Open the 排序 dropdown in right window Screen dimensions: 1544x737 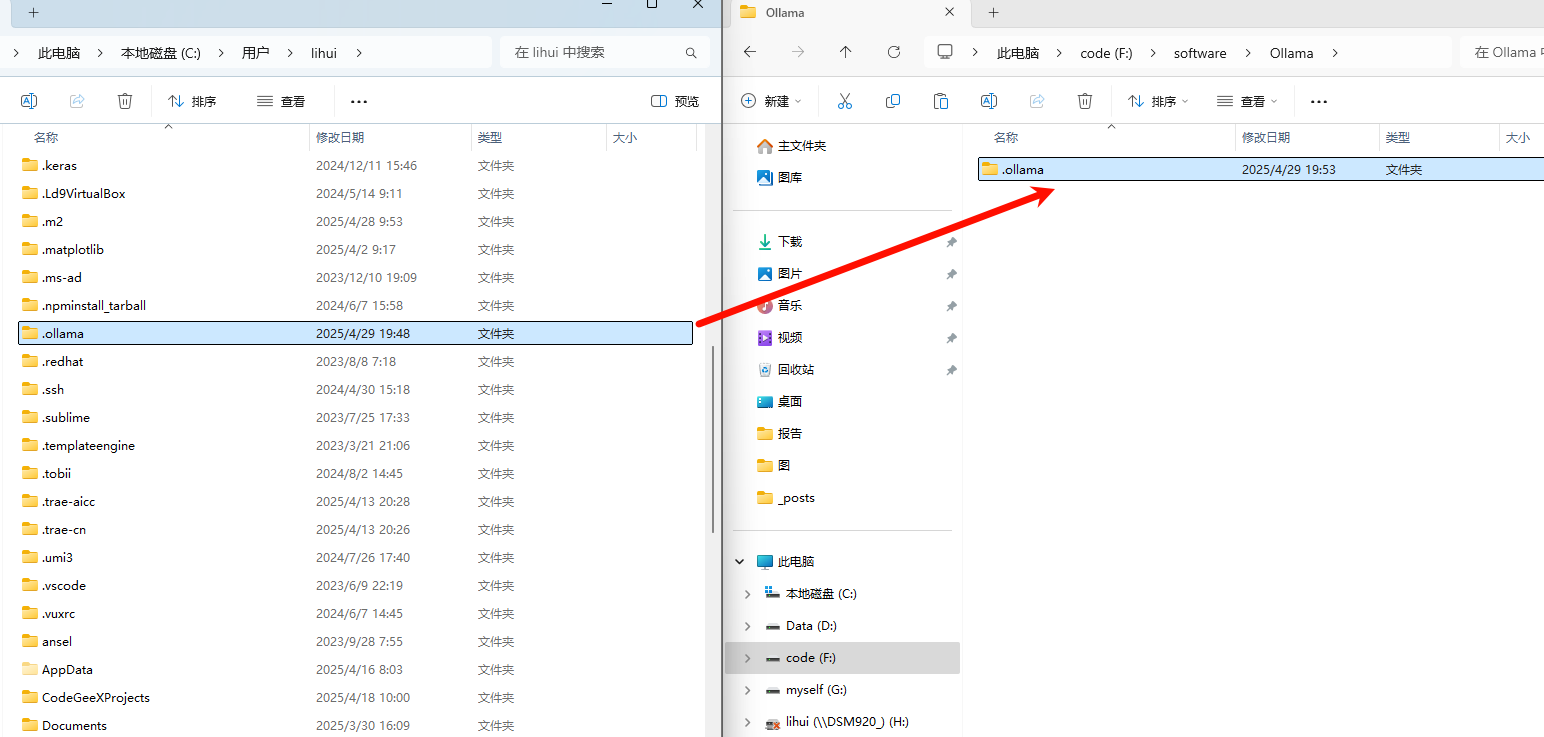click(x=1158, y=101)
